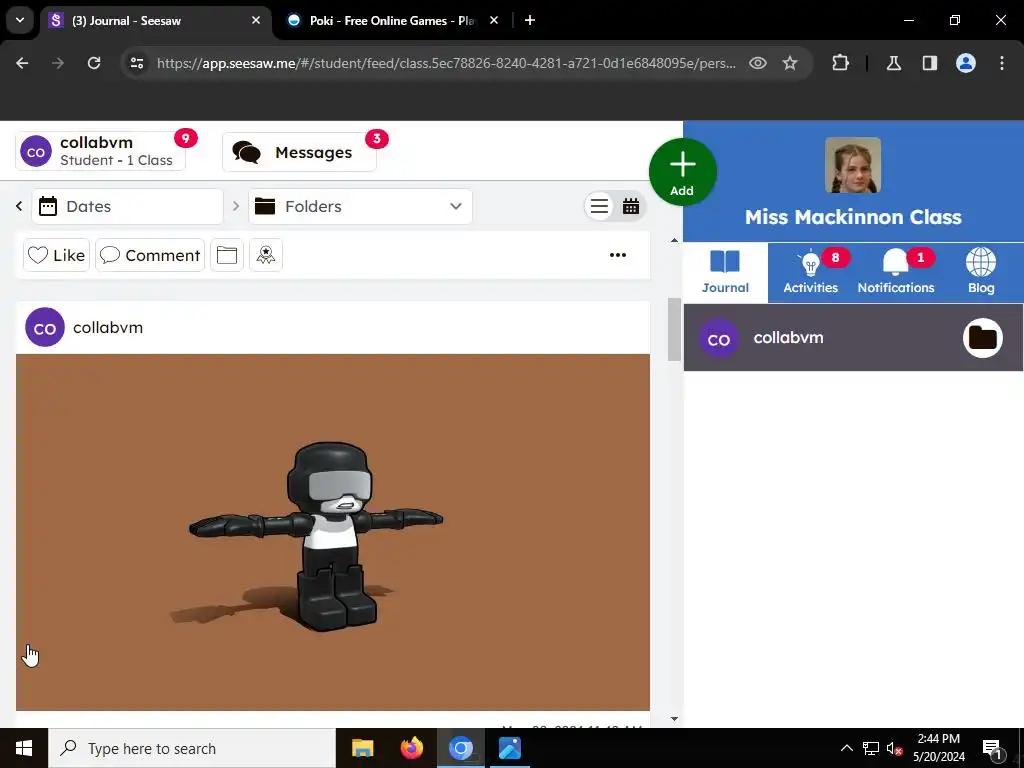Open the Dates filter
The image size is (1024, 768).
127,206
